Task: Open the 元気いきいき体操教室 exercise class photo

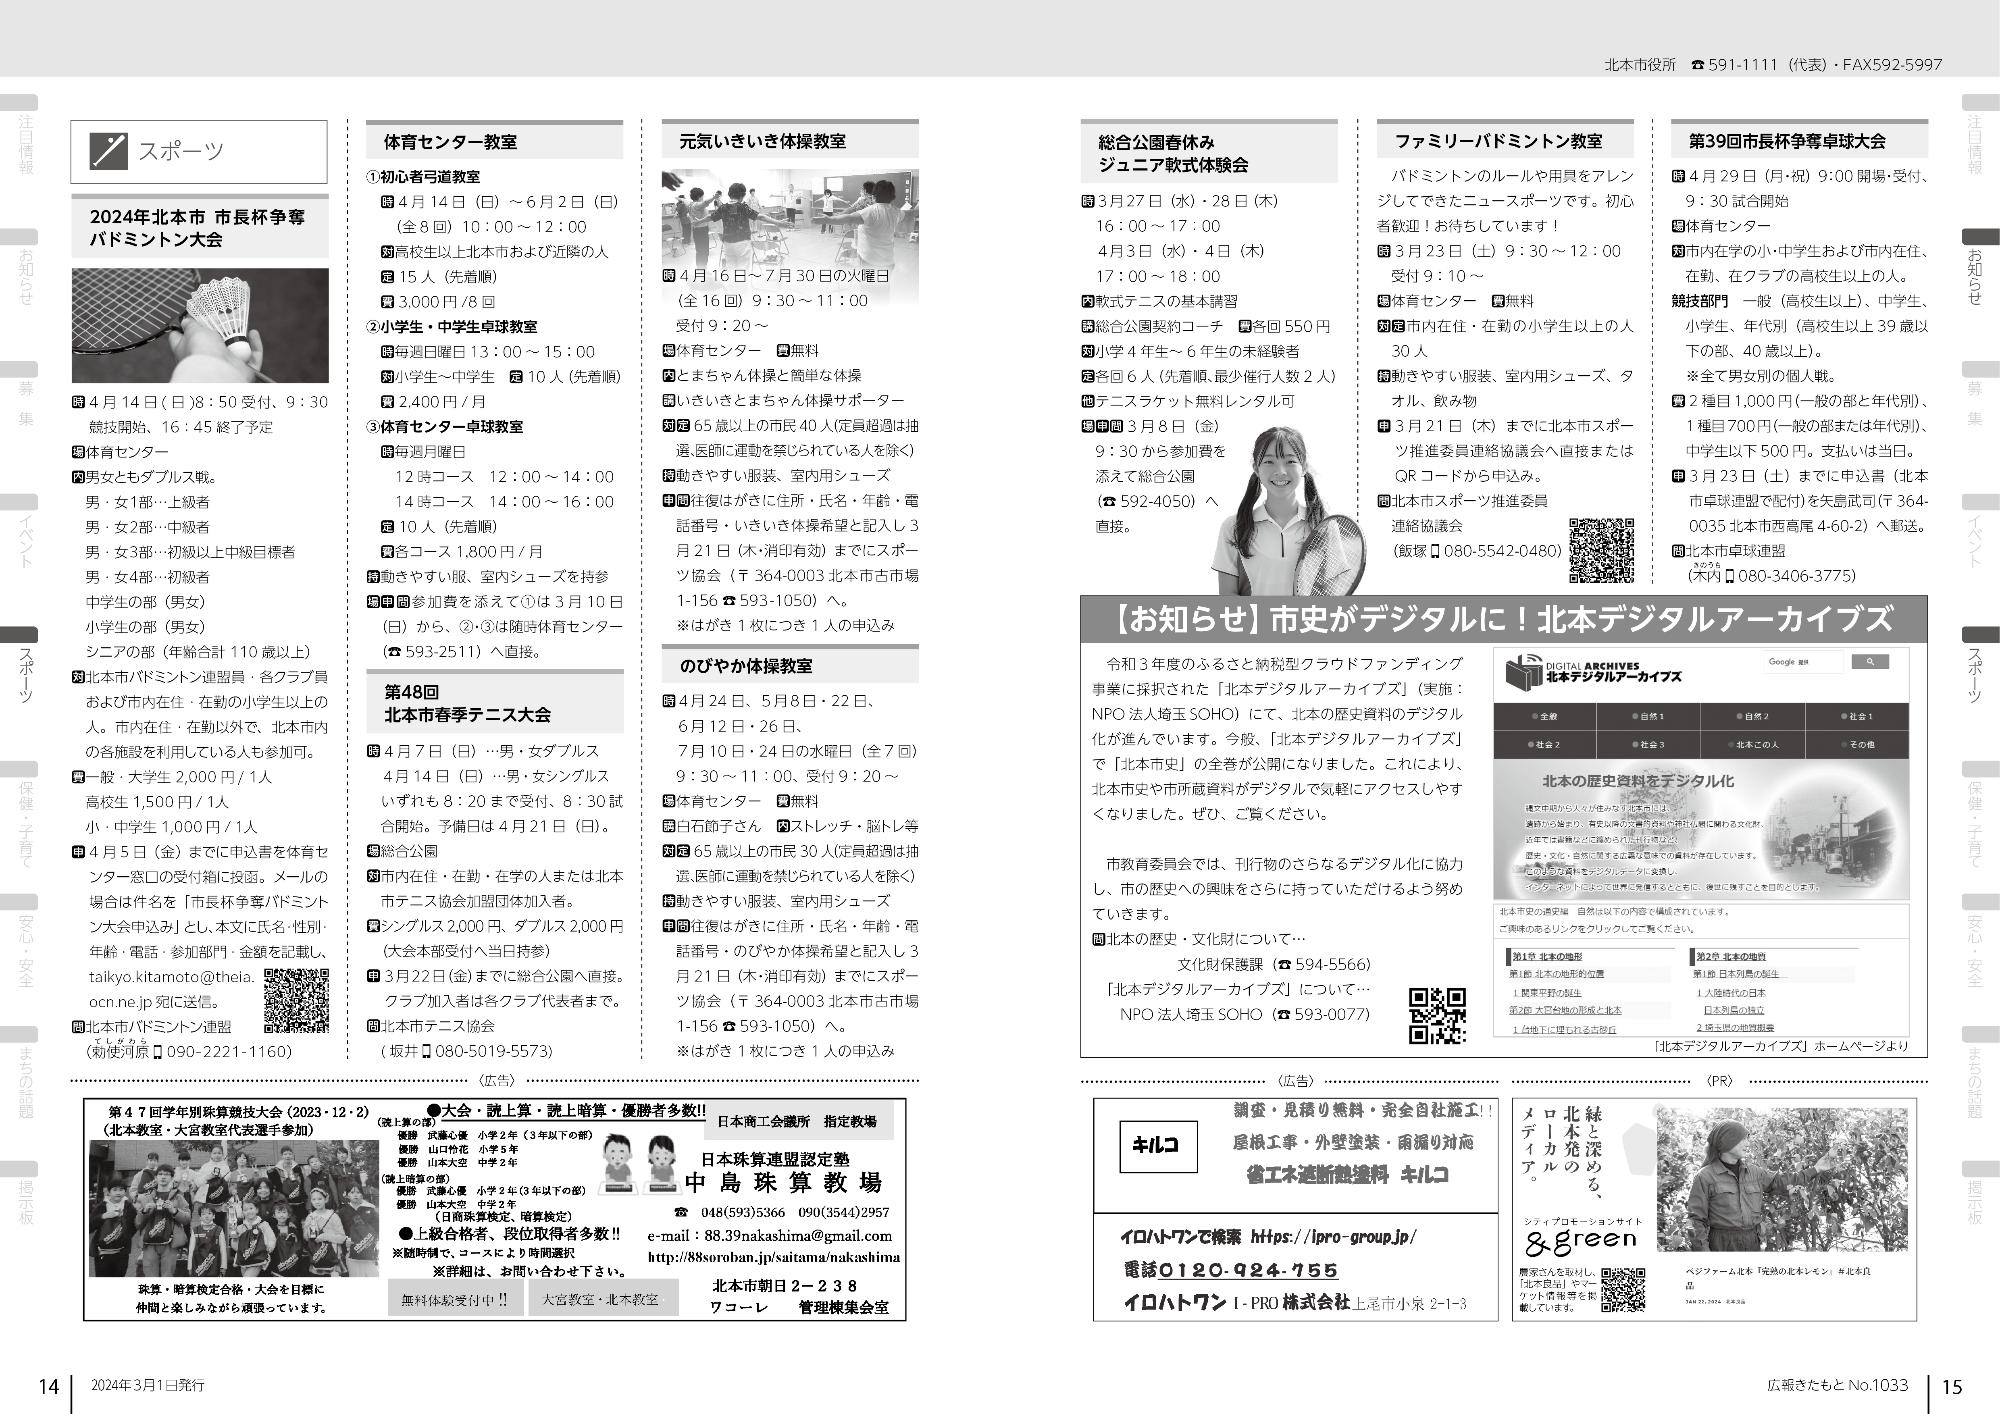Action: (790, 236)
